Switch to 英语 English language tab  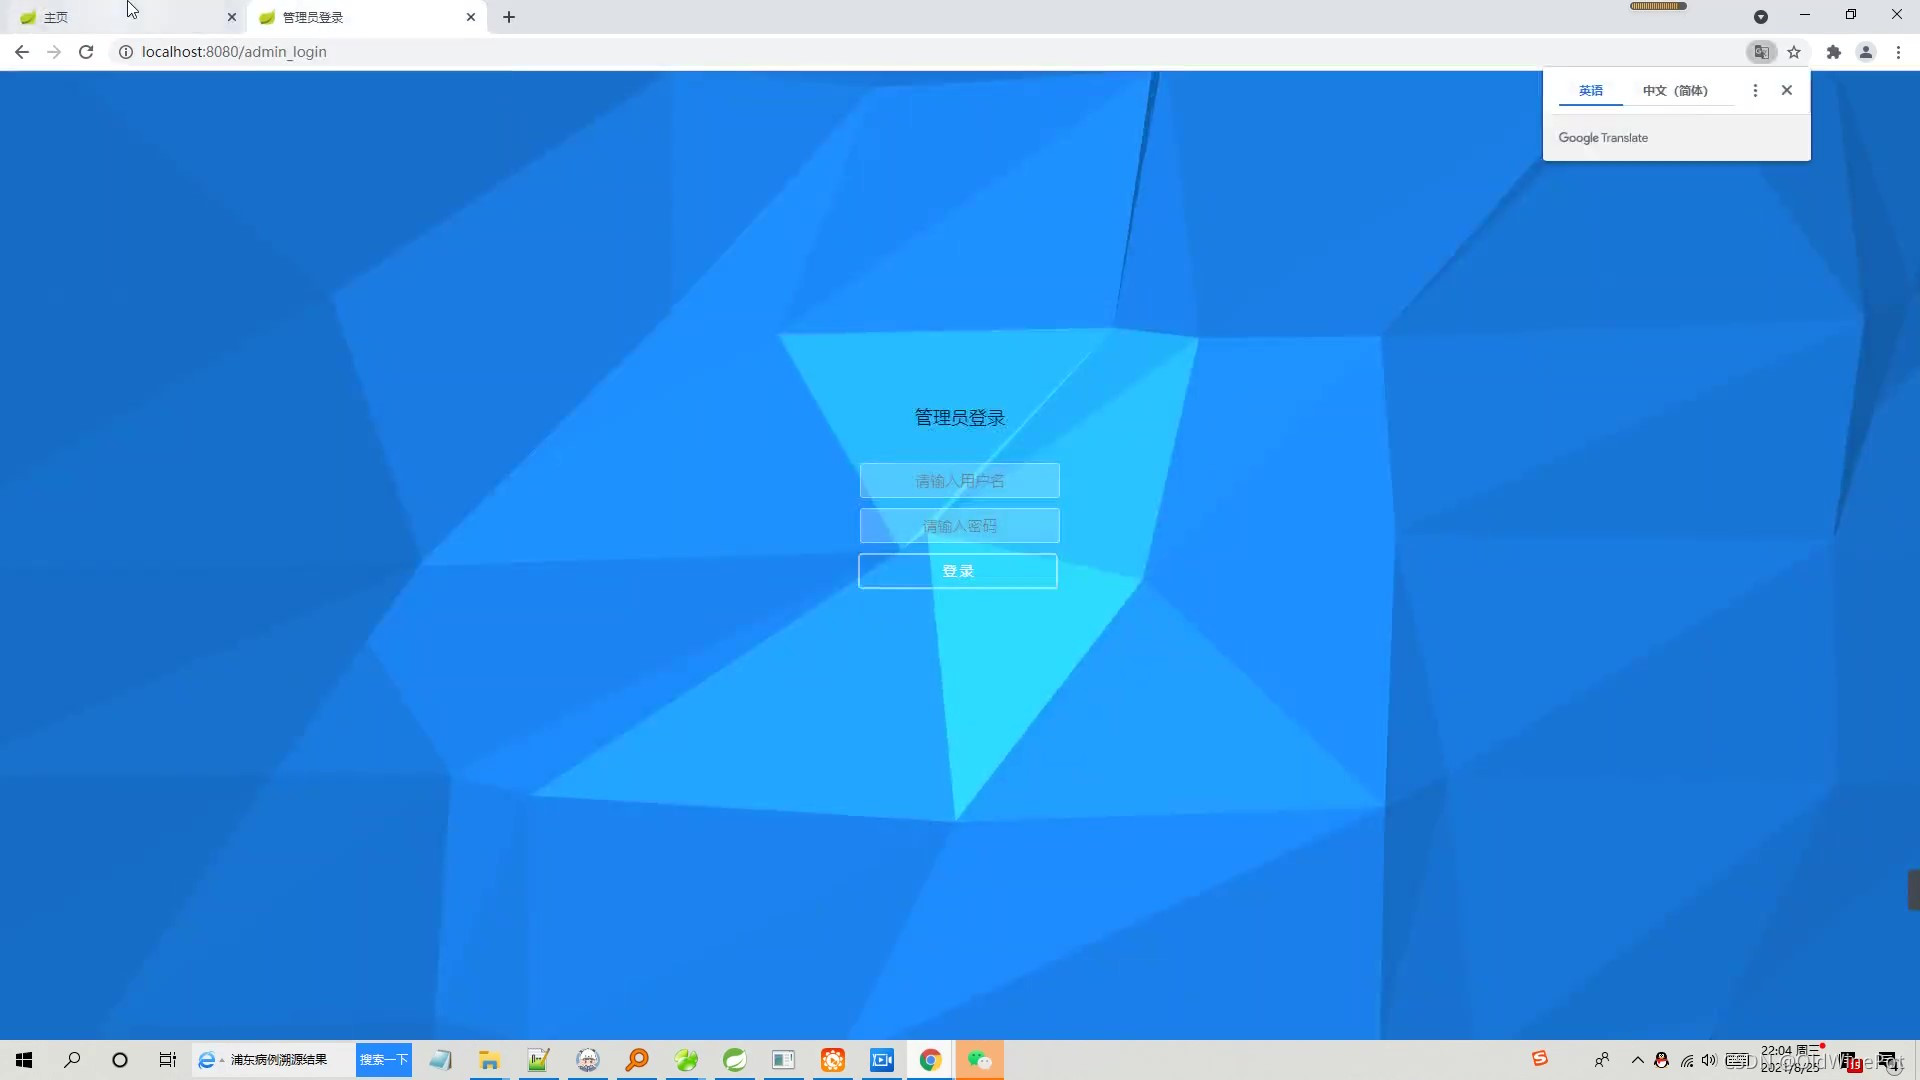click(1590, 90)
